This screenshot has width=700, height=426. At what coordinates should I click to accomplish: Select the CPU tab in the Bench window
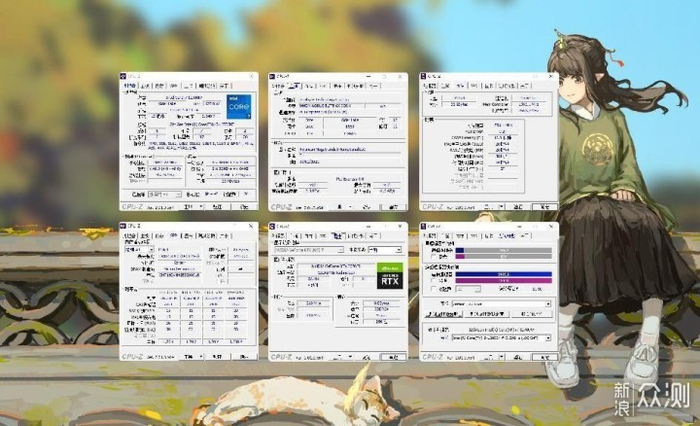[429, 236]
